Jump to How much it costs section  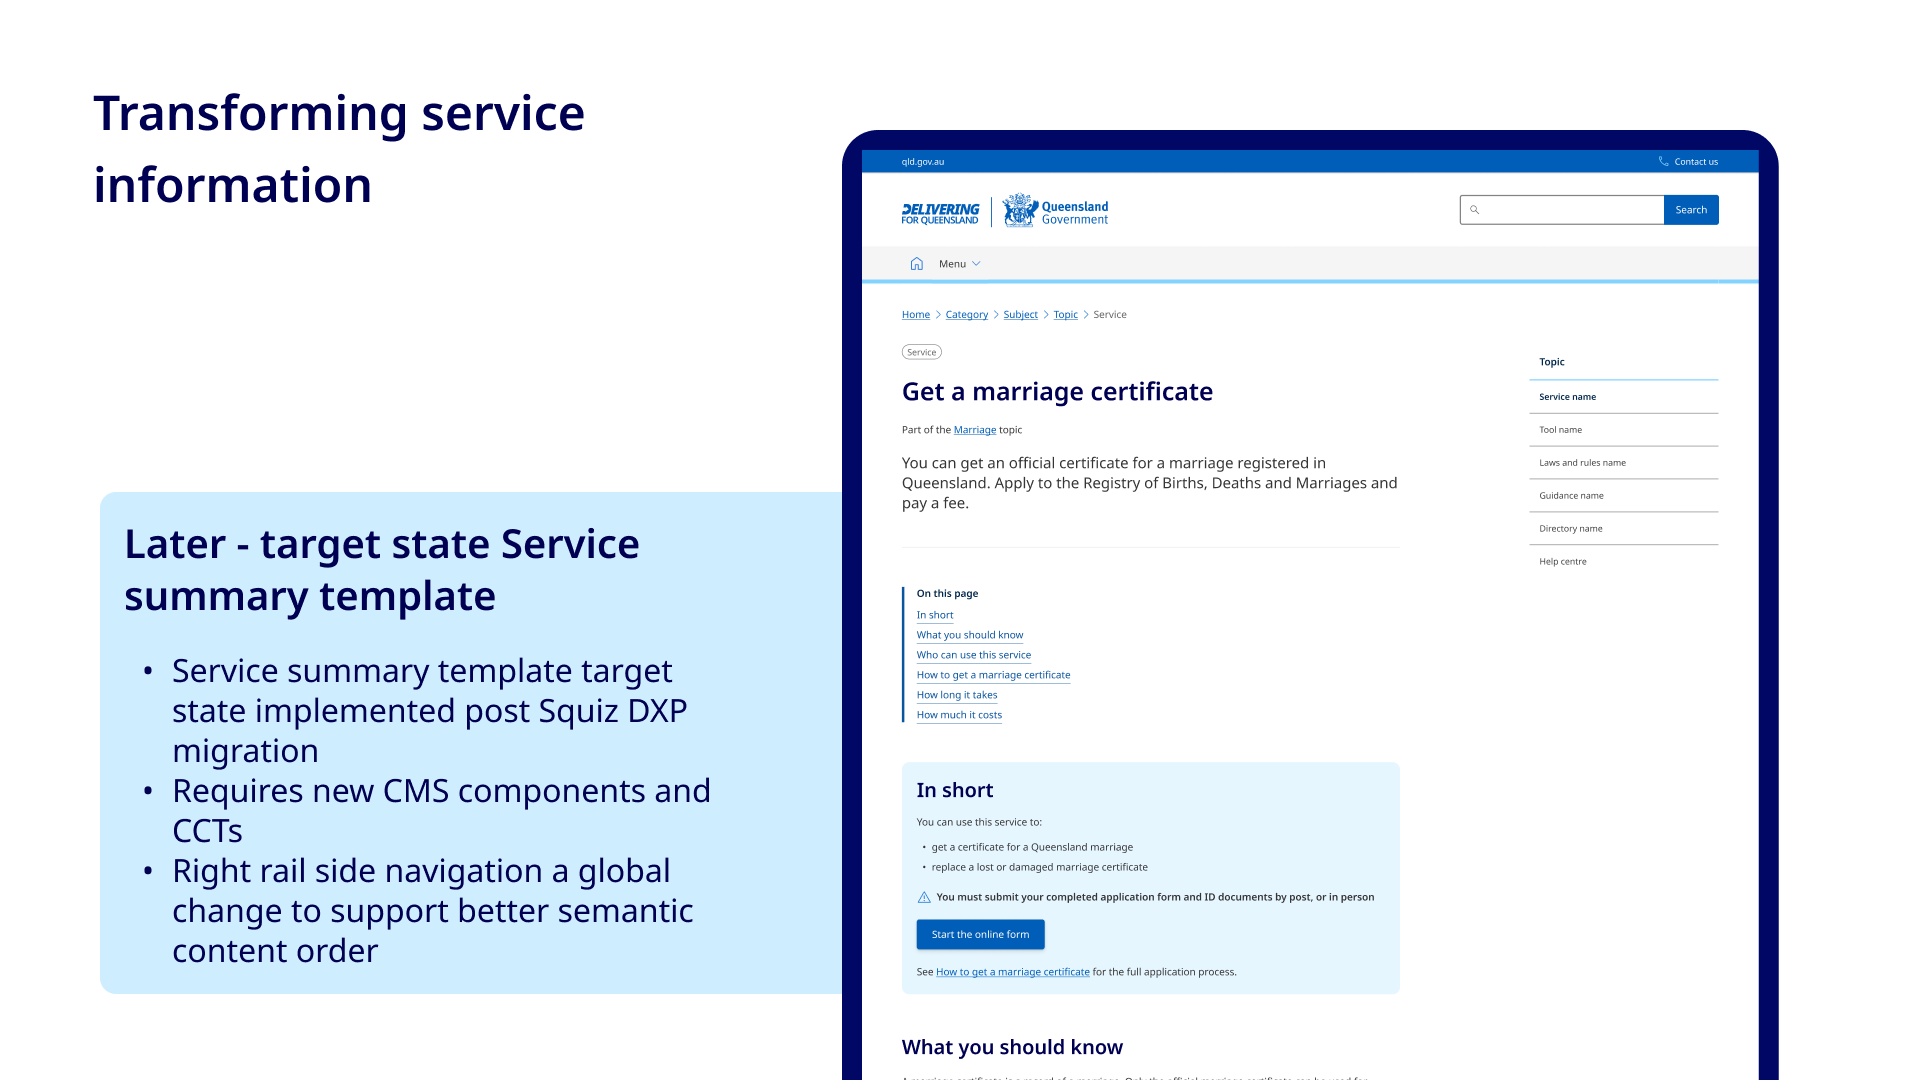click(959, 715)
